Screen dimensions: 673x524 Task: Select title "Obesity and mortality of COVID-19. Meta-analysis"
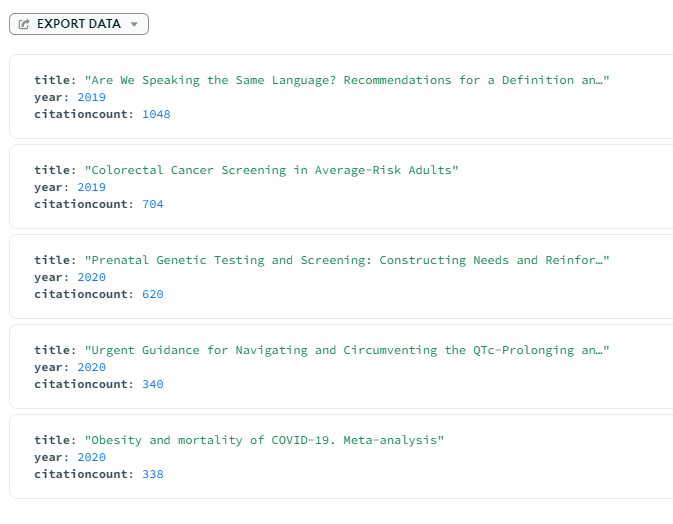(x=264, y=441)
